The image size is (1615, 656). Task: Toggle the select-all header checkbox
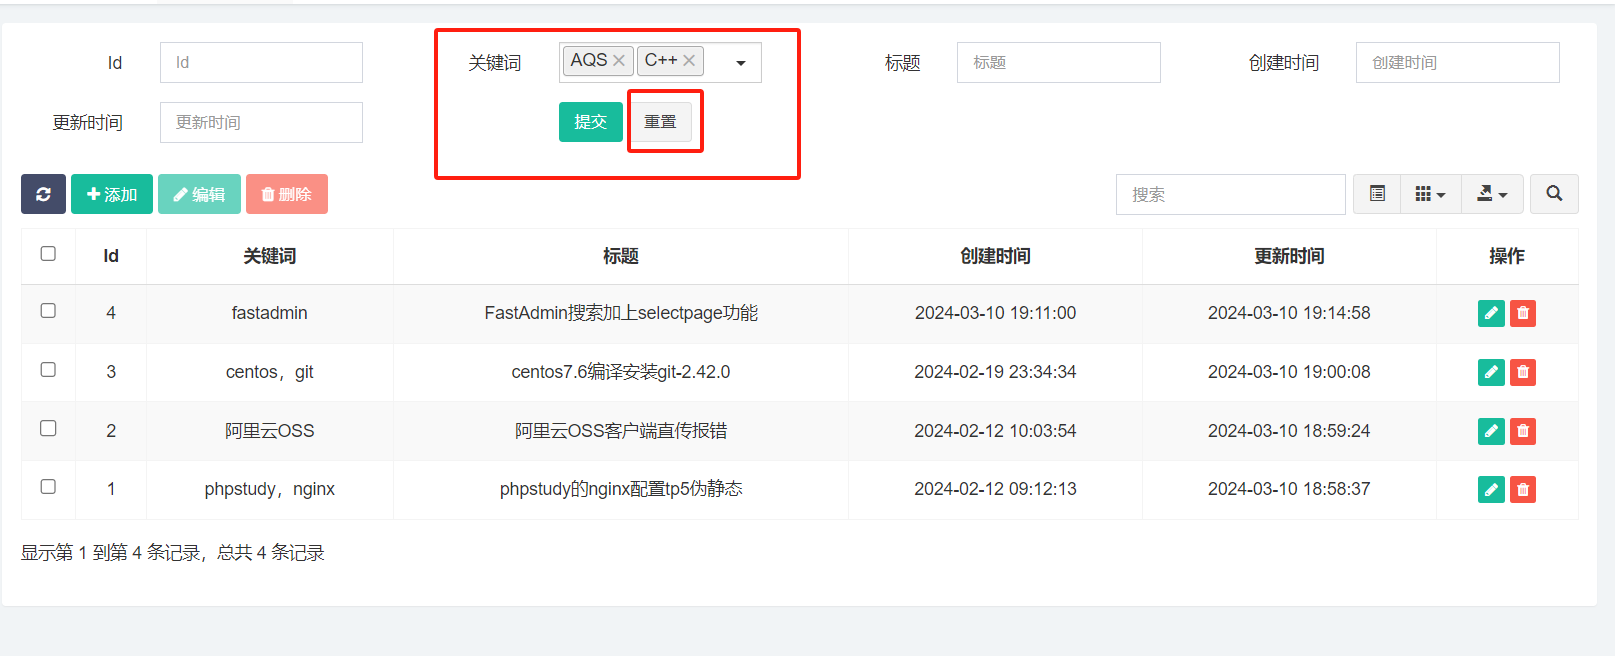click(48, 254)
